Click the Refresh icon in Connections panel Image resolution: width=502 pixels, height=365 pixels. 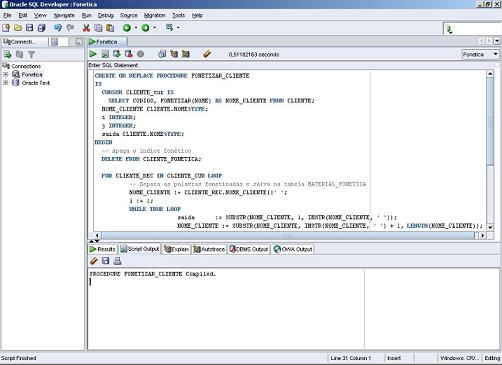click(x=20, y=54)
